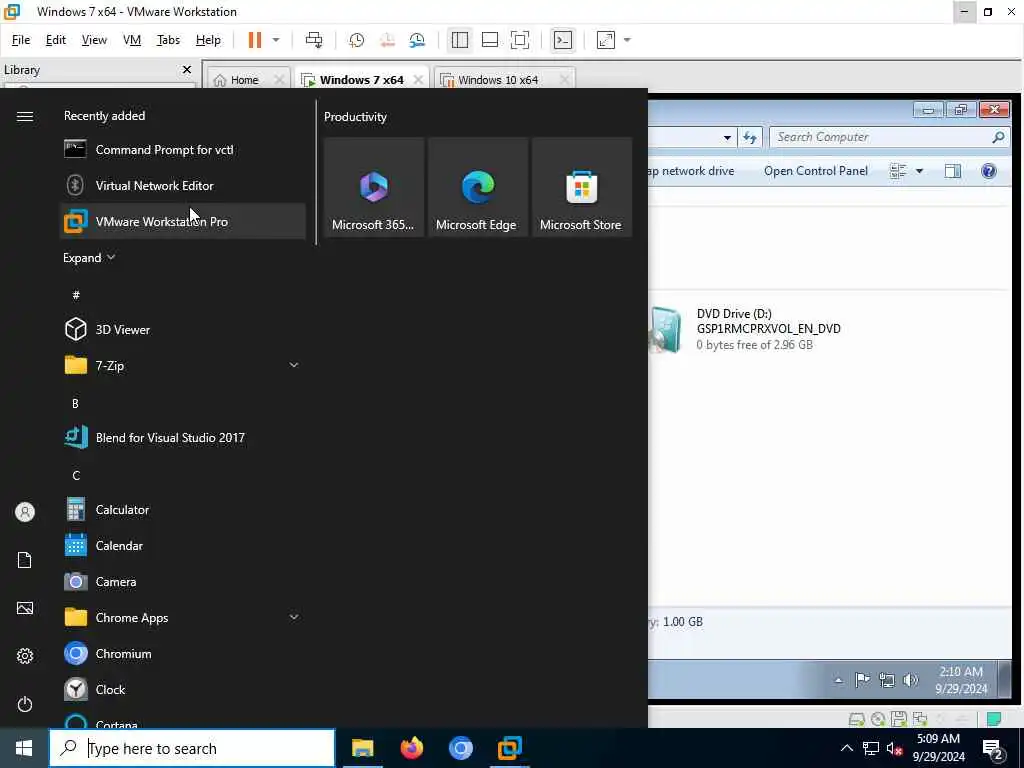Open Firefox from the taskbar
The height and width of the screenshot is (768, 1024).
click(x=411, y=748)
